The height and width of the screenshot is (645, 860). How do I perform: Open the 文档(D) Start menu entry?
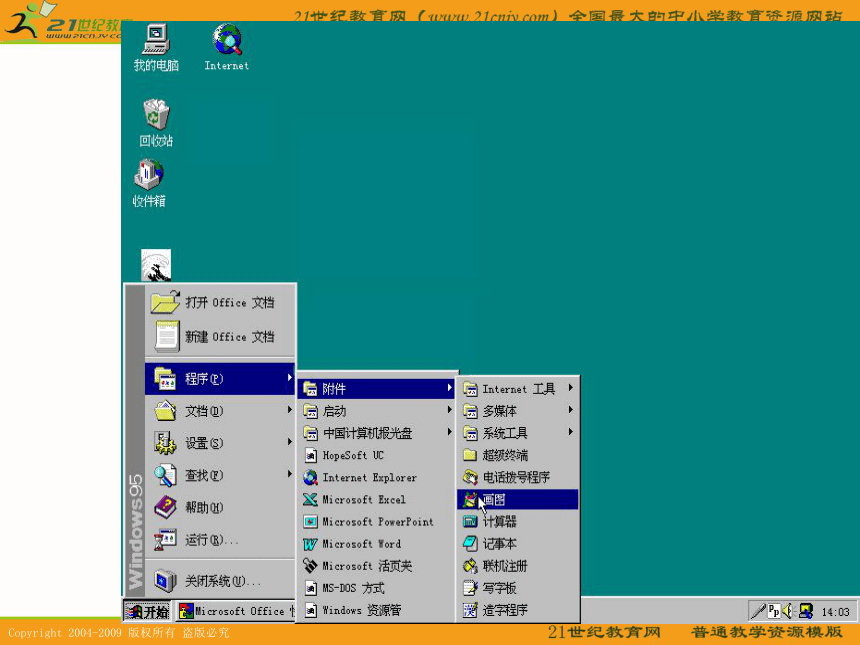click(220, 411)
